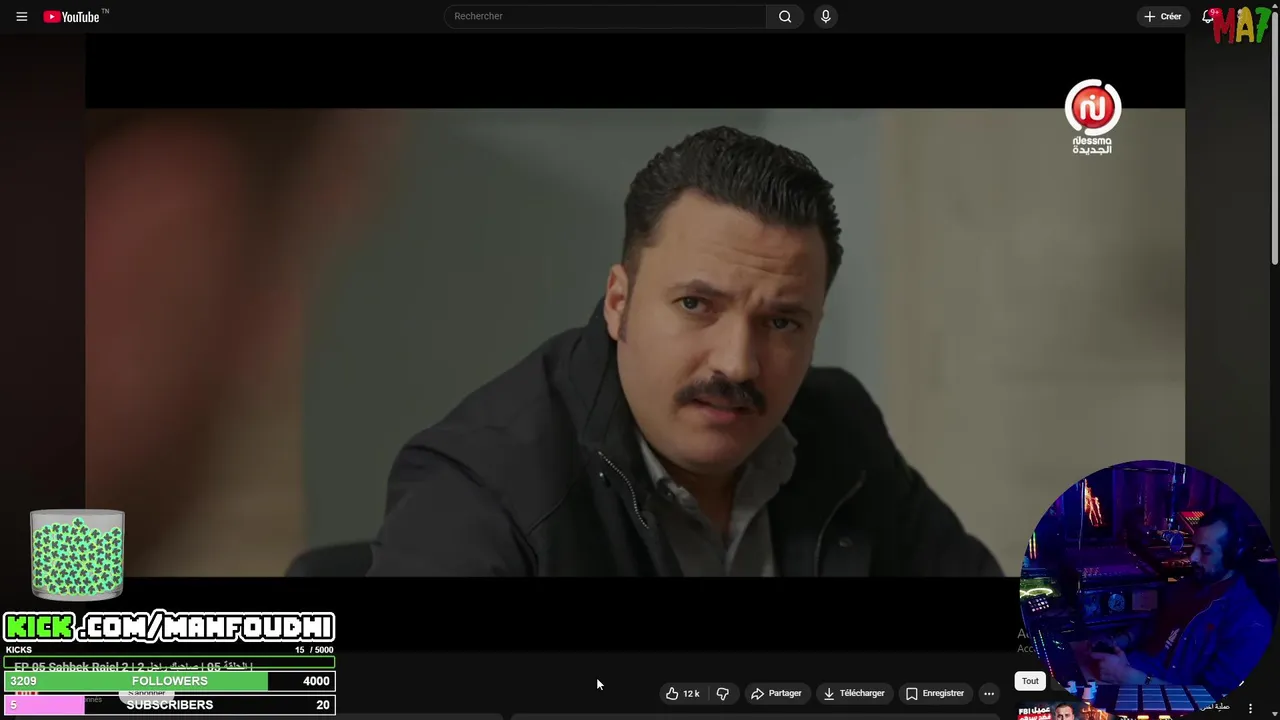This screenshot has height=720, width=1280.
Task: Click the down arrow of page scrollbar
Action: click(1275, 713)
